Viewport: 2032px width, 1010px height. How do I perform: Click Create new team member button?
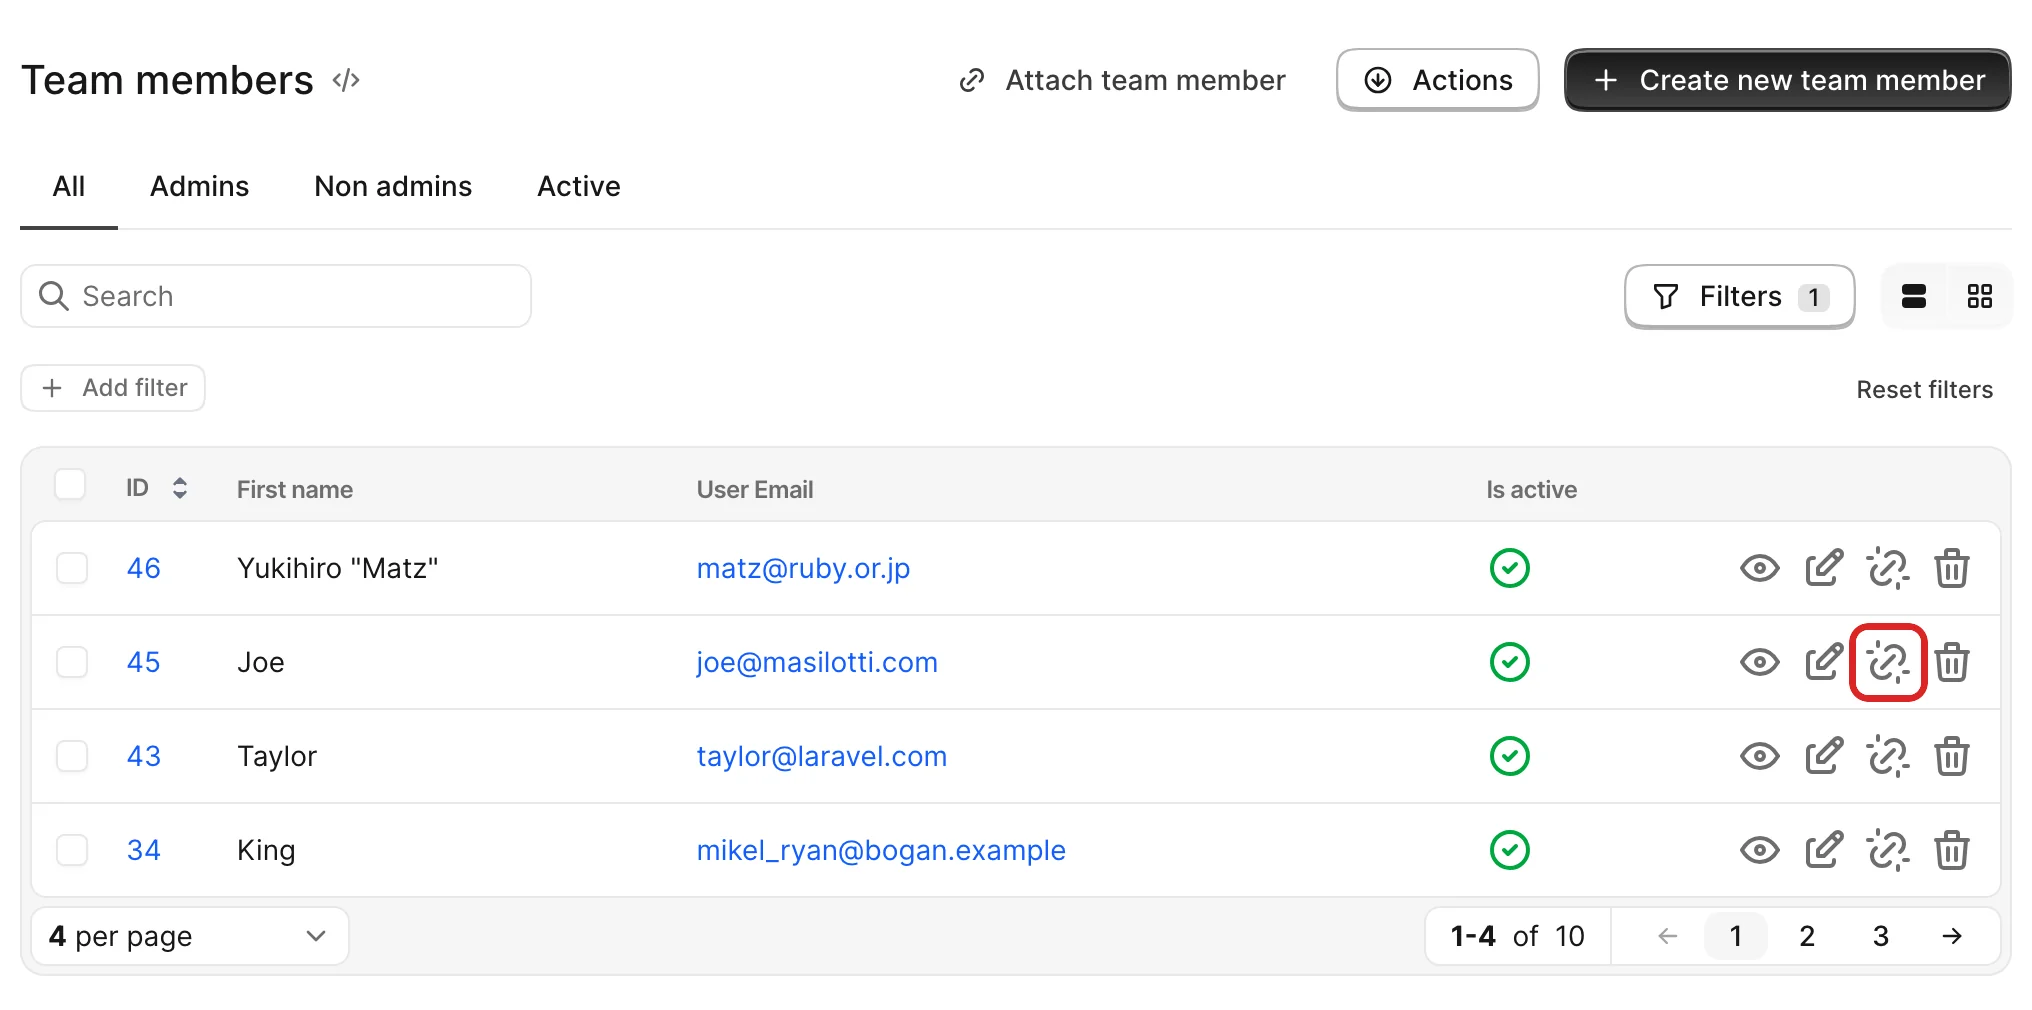click(1787, 80)
